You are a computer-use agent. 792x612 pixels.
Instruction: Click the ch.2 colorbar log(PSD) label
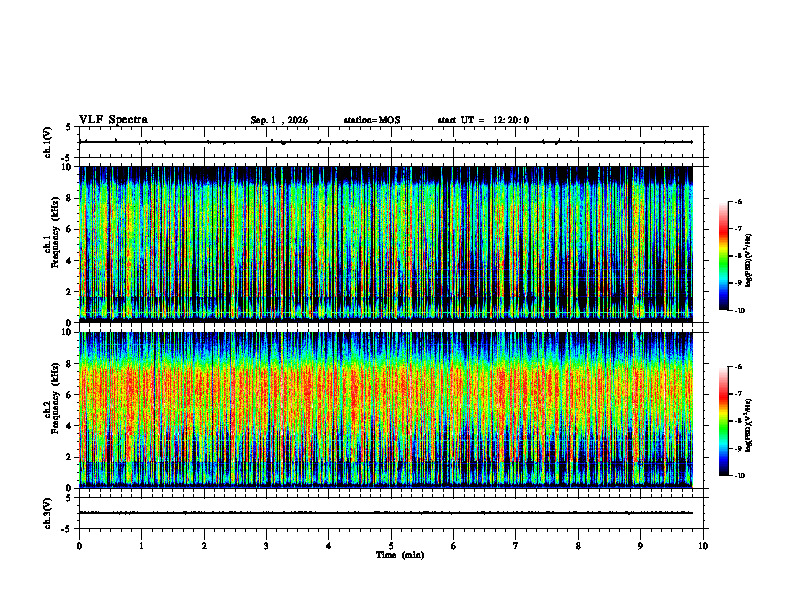coord(749,426)
